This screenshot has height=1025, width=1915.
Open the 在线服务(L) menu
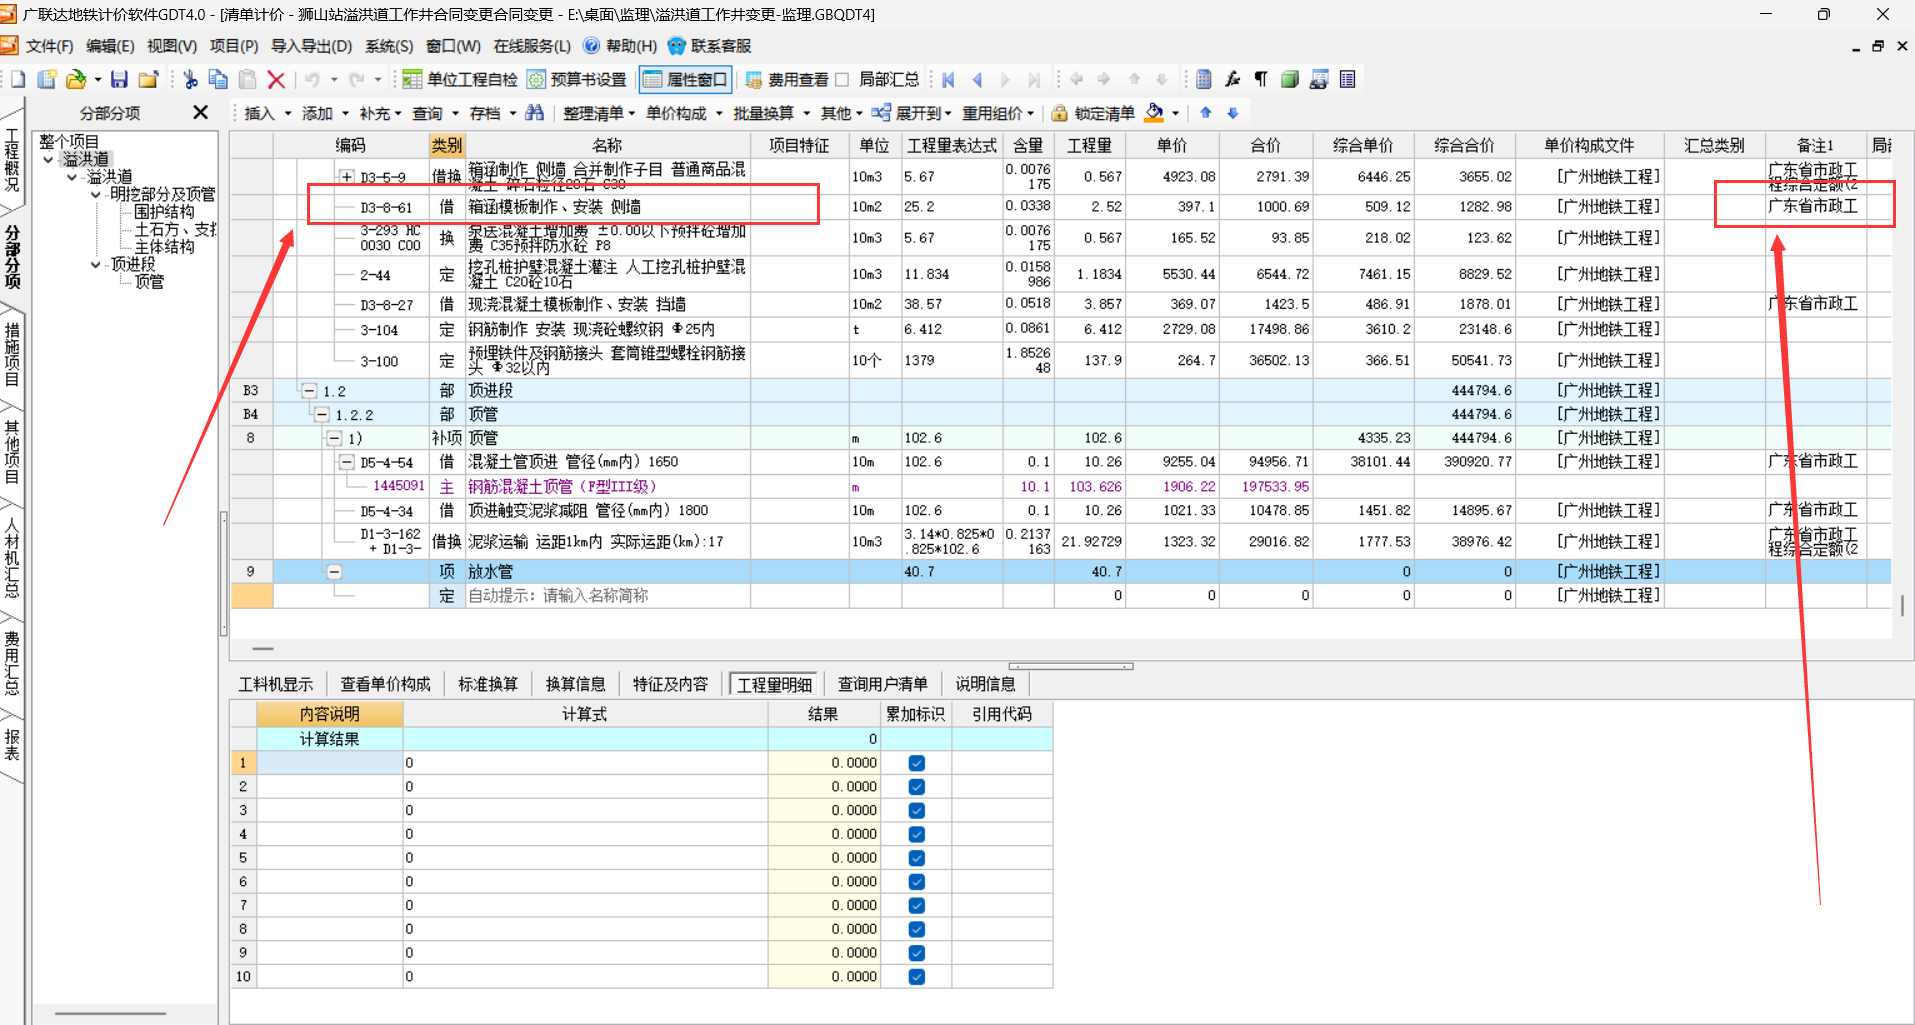click(x=532, y=46)
